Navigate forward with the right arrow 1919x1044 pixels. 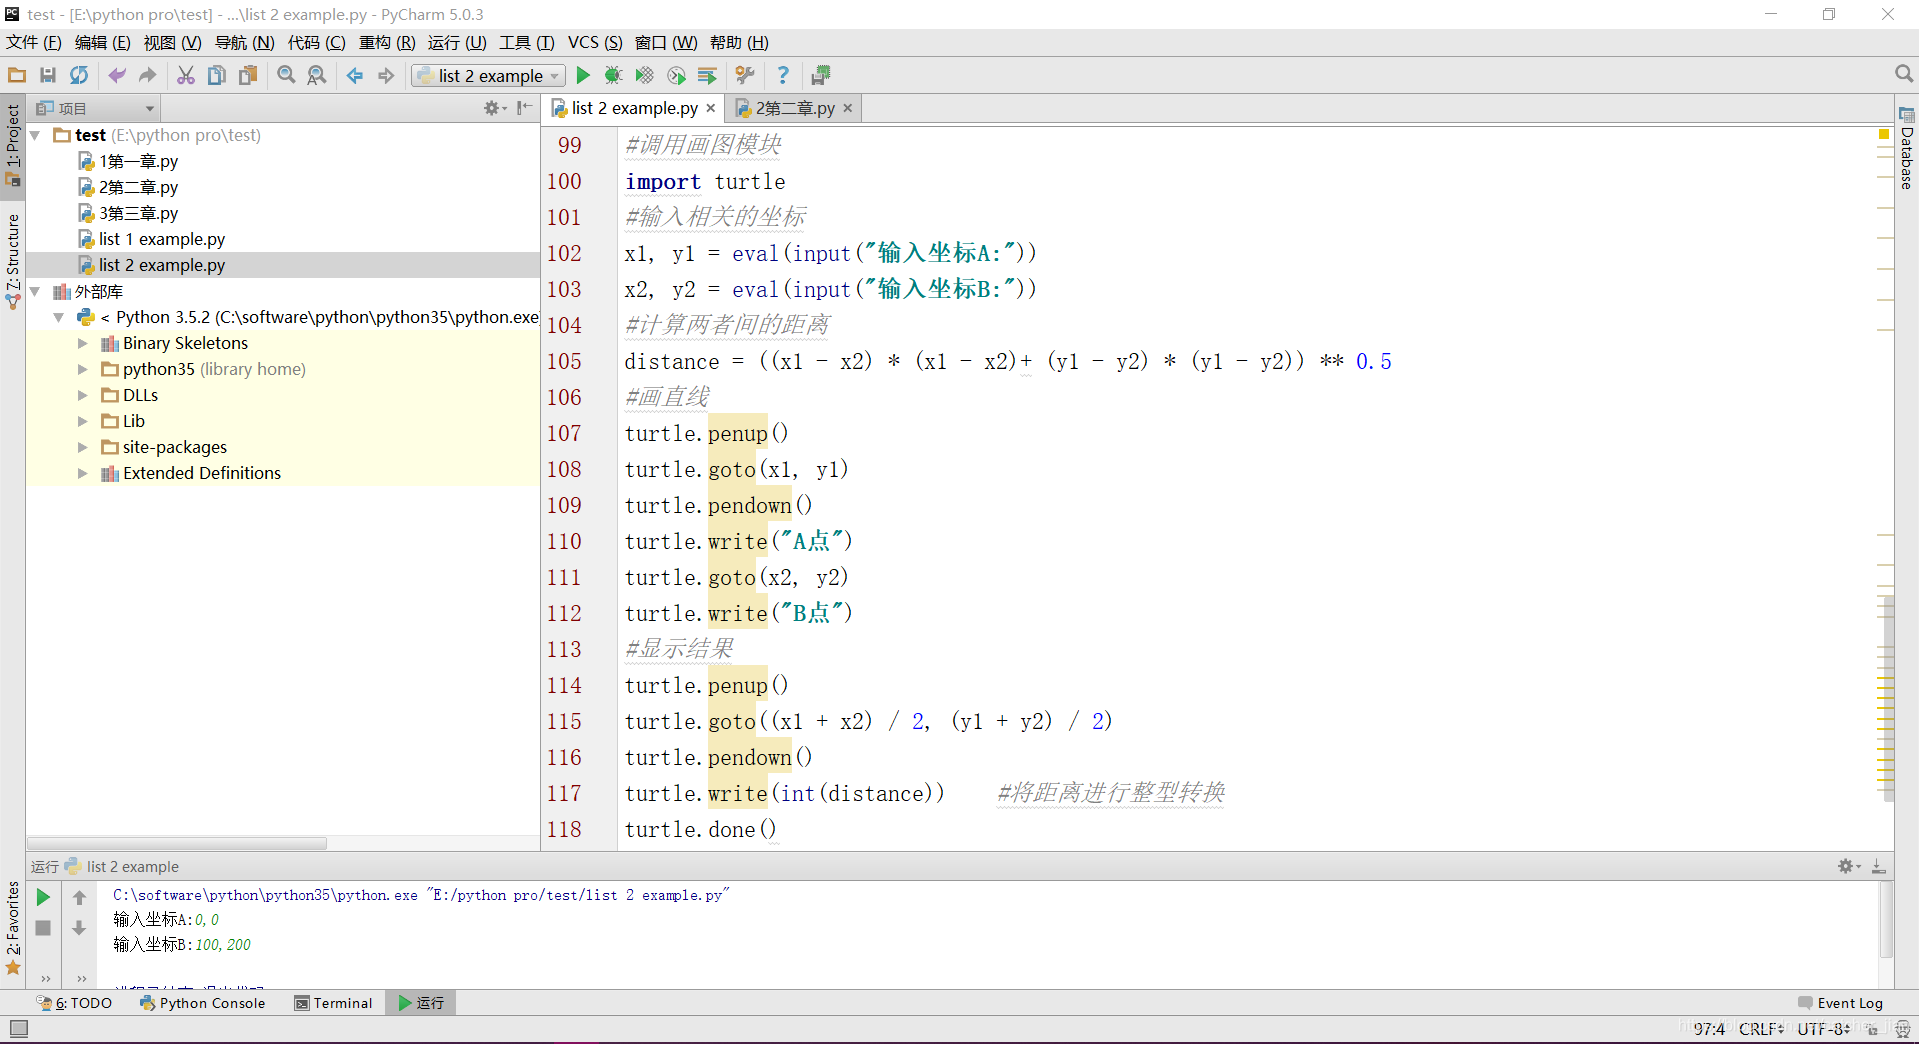point(386,75)
